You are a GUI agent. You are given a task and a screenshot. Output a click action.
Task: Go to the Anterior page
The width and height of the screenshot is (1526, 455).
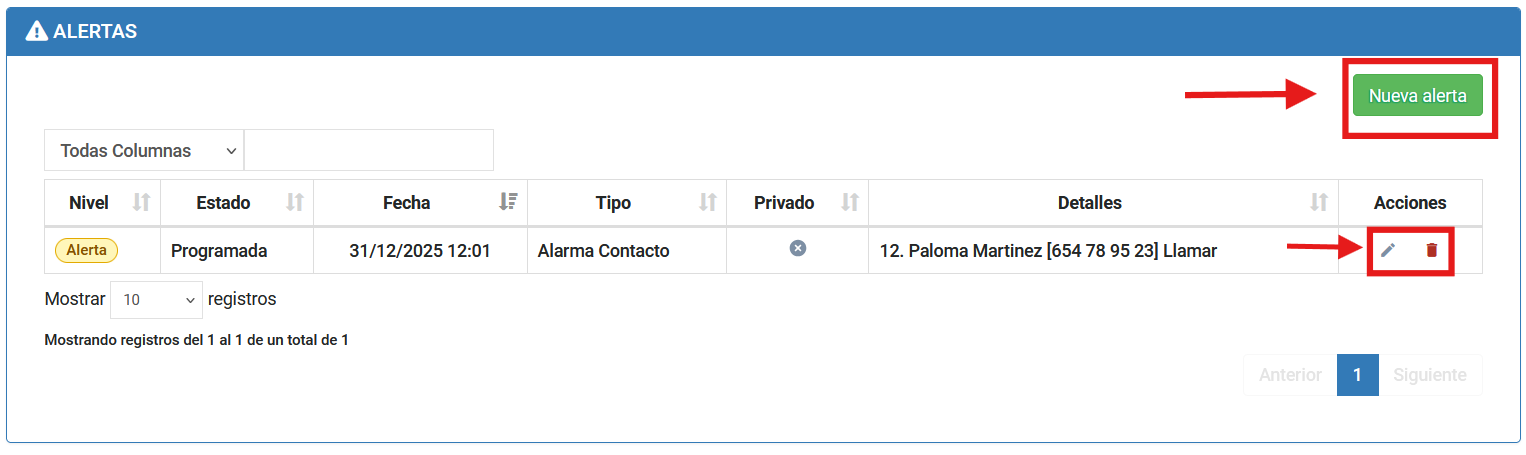point(1290,375)
